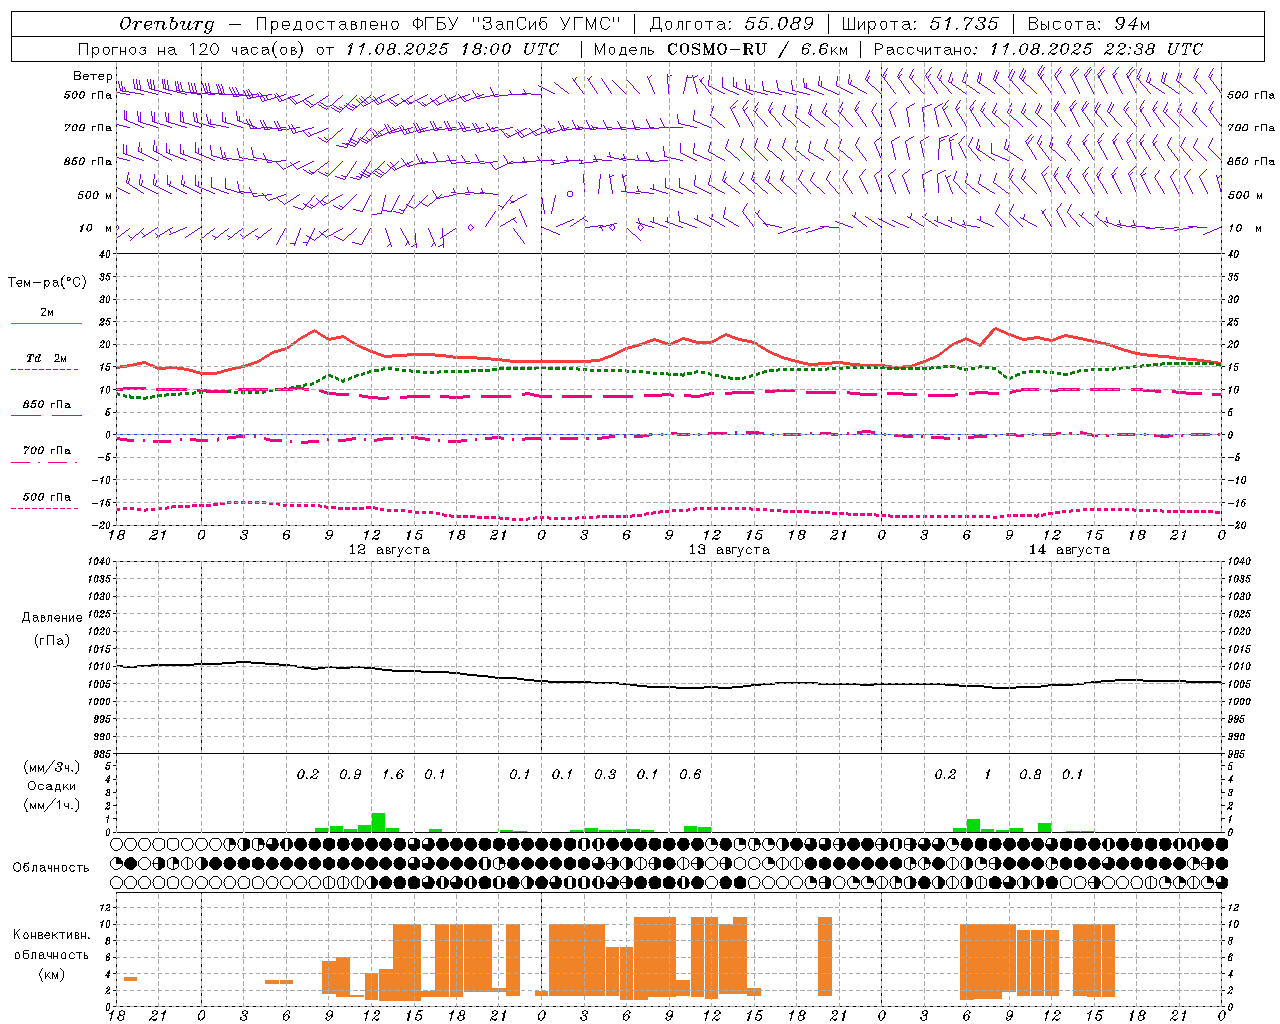Screen dimensions: 1280x1024
Task: Click the "Td 2м" dew point legend entry
Action: (x=46, y=358)
